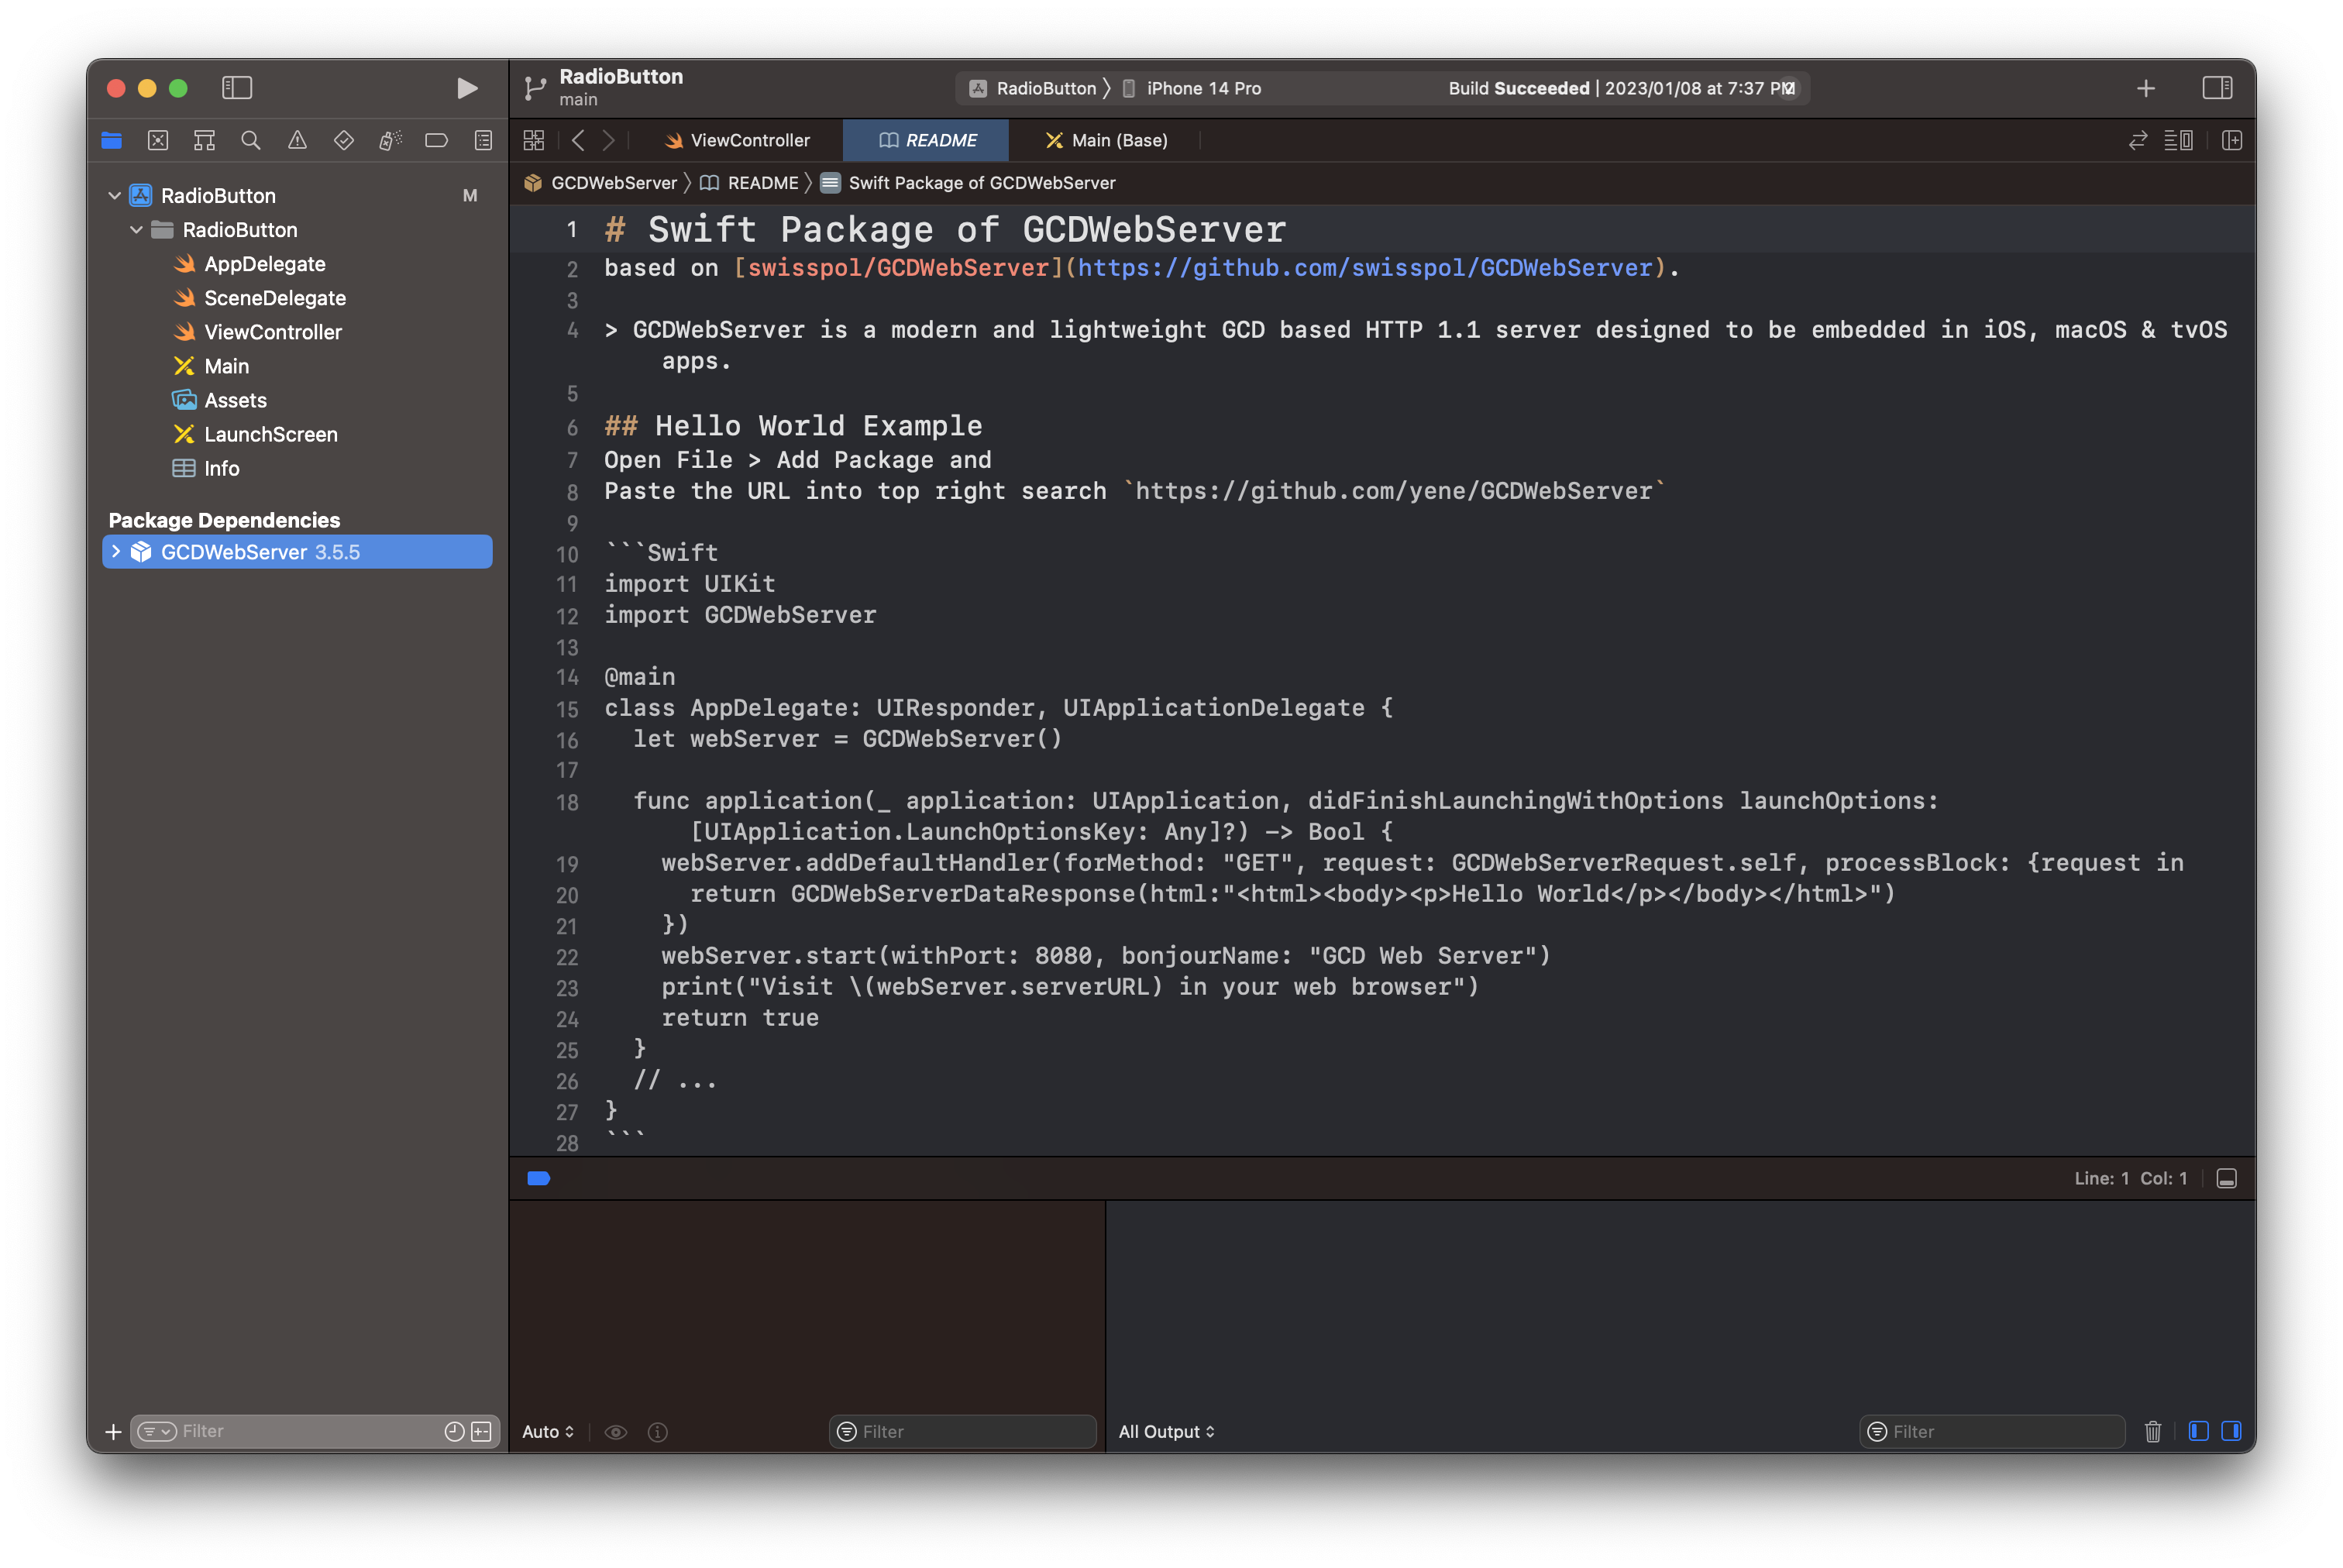Open the Debug navigator

(390, 140)
